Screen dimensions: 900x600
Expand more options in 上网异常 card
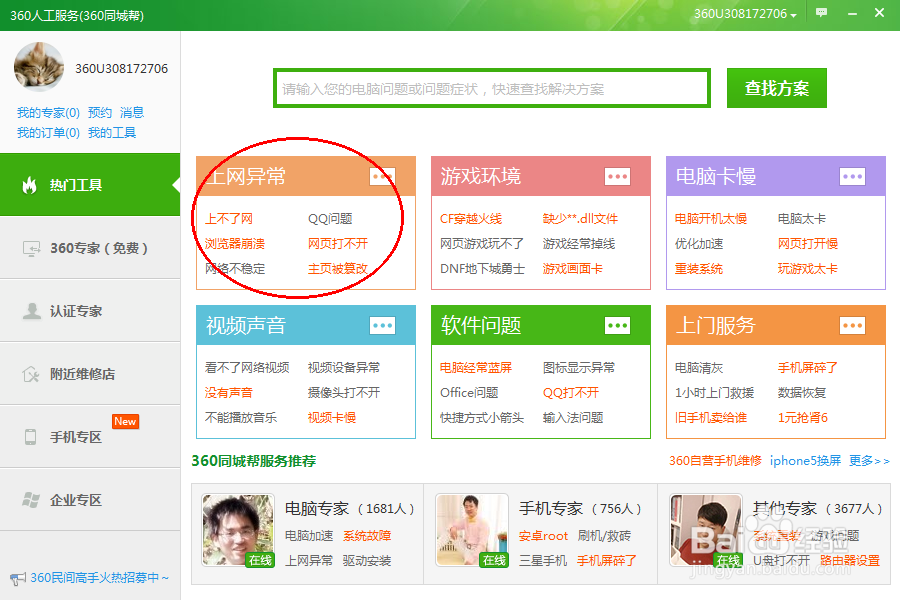(382, 176)
